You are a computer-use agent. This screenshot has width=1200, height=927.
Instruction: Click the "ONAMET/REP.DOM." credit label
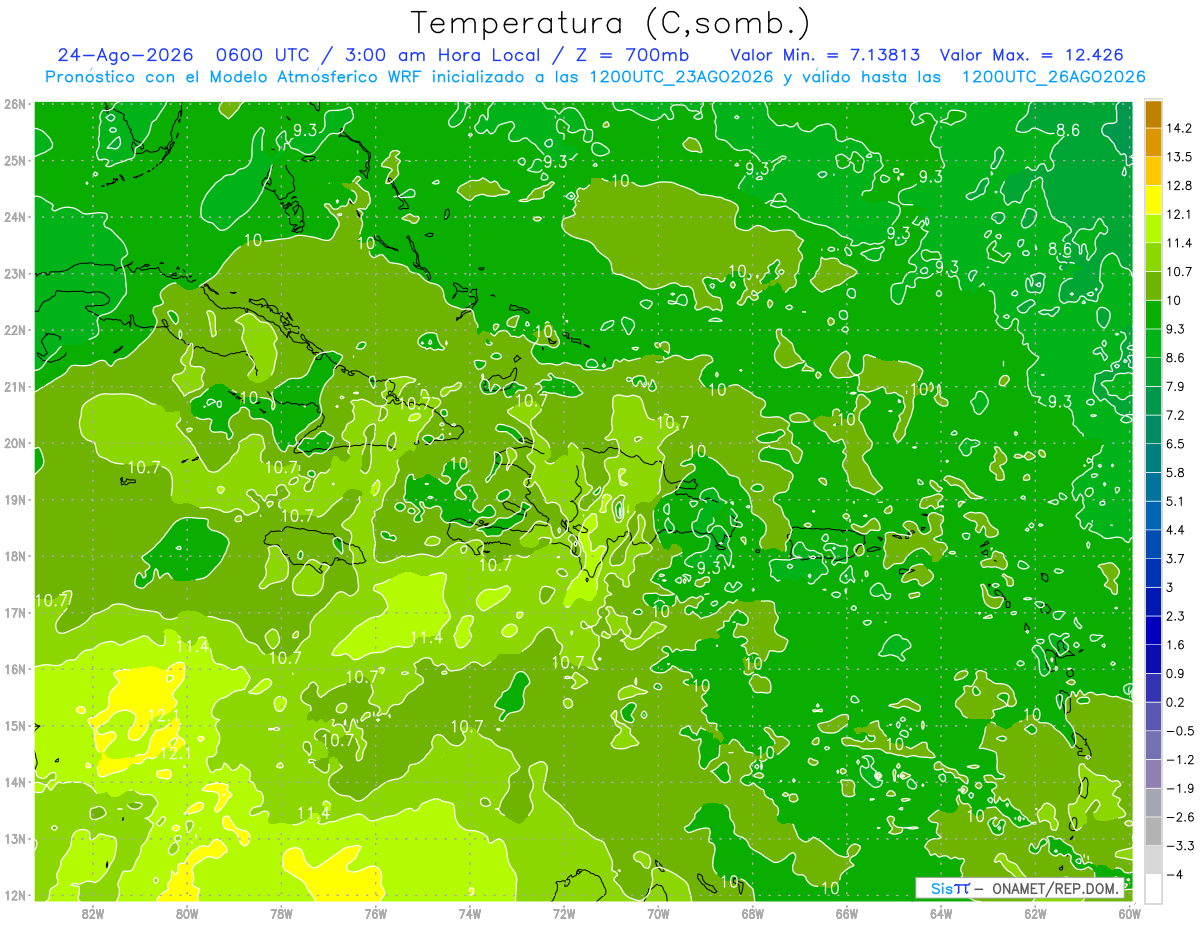tap(1055, 888)
